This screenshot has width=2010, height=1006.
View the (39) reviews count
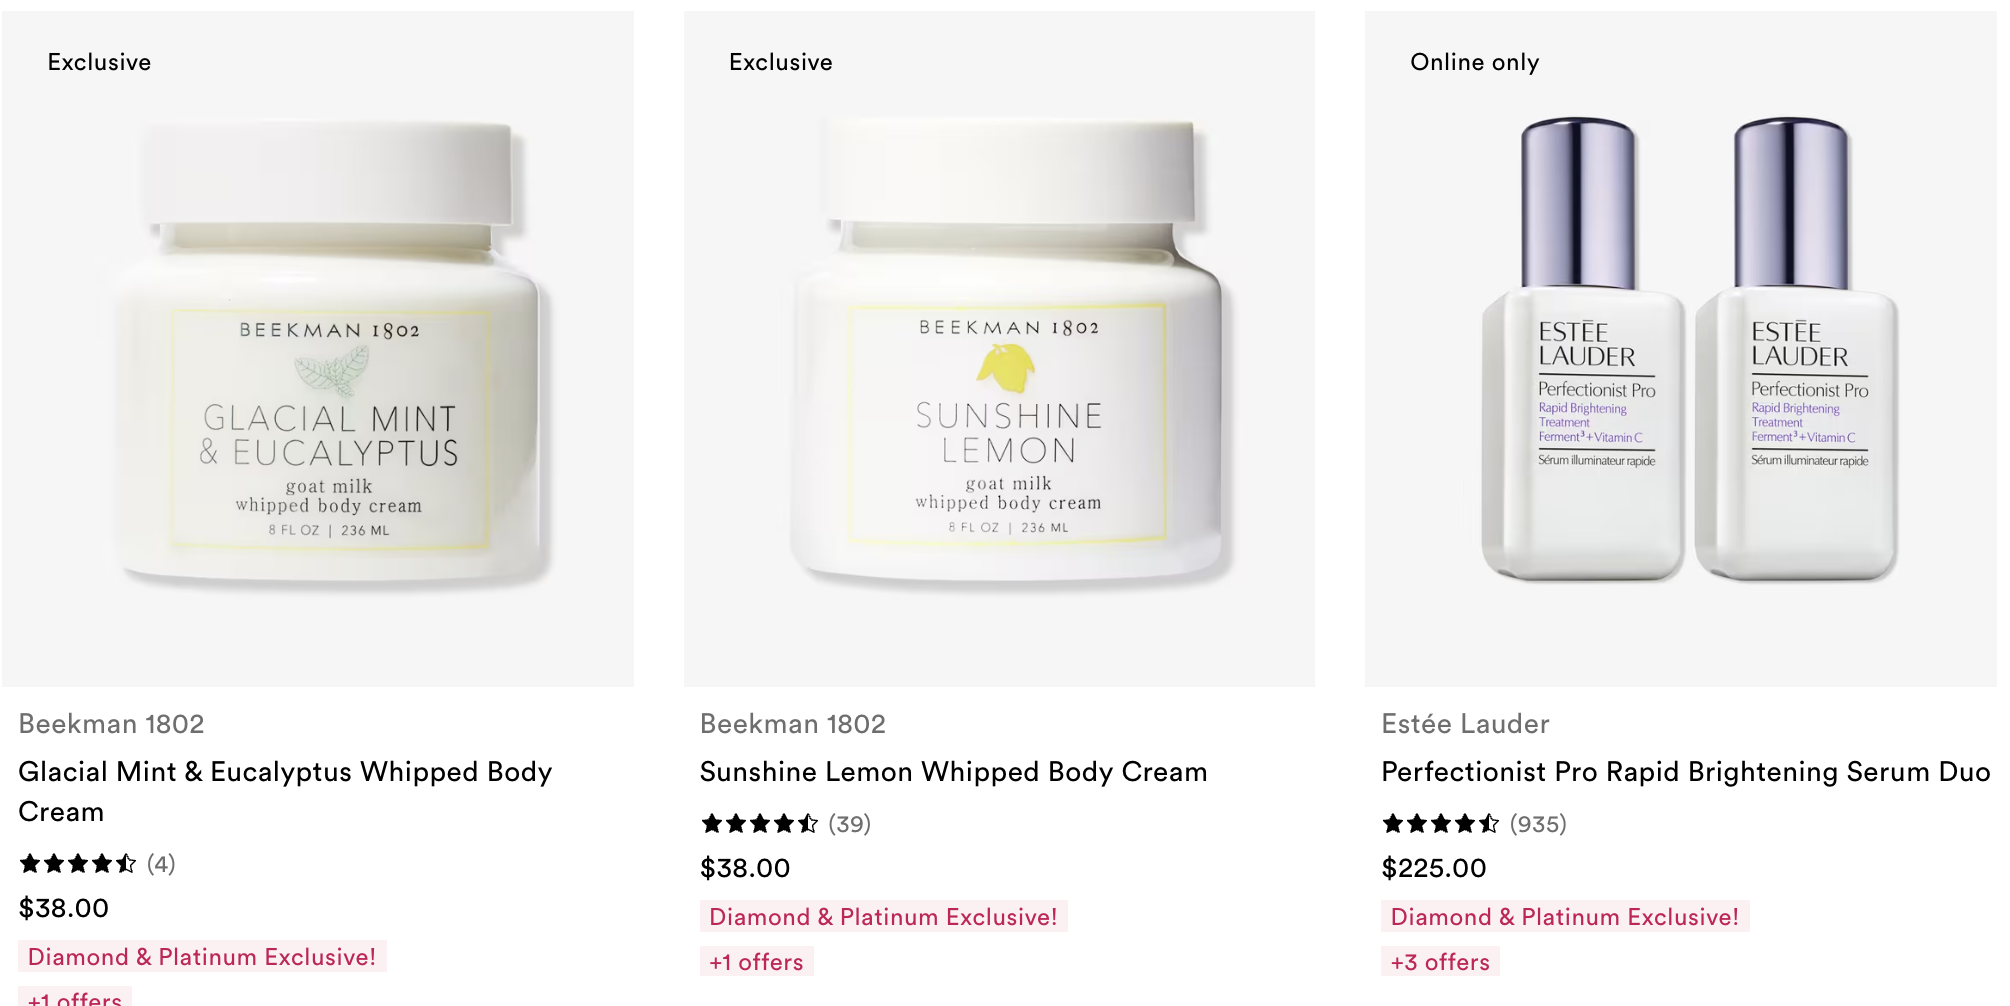pos(850,824)
